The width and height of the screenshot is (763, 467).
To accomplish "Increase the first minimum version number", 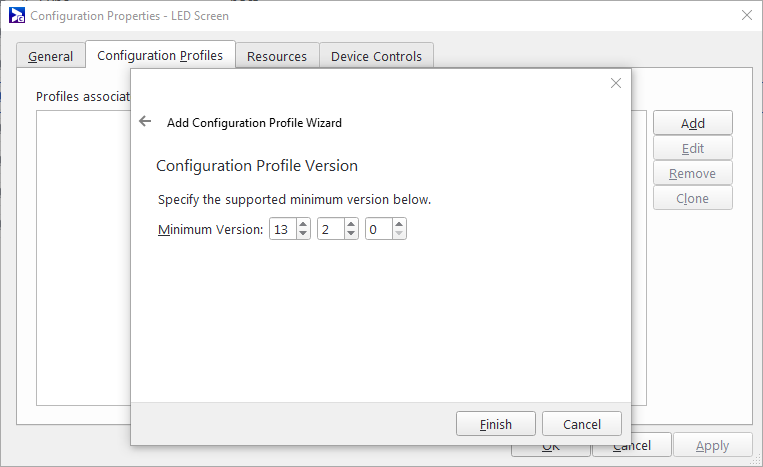I will pos(303,224).
